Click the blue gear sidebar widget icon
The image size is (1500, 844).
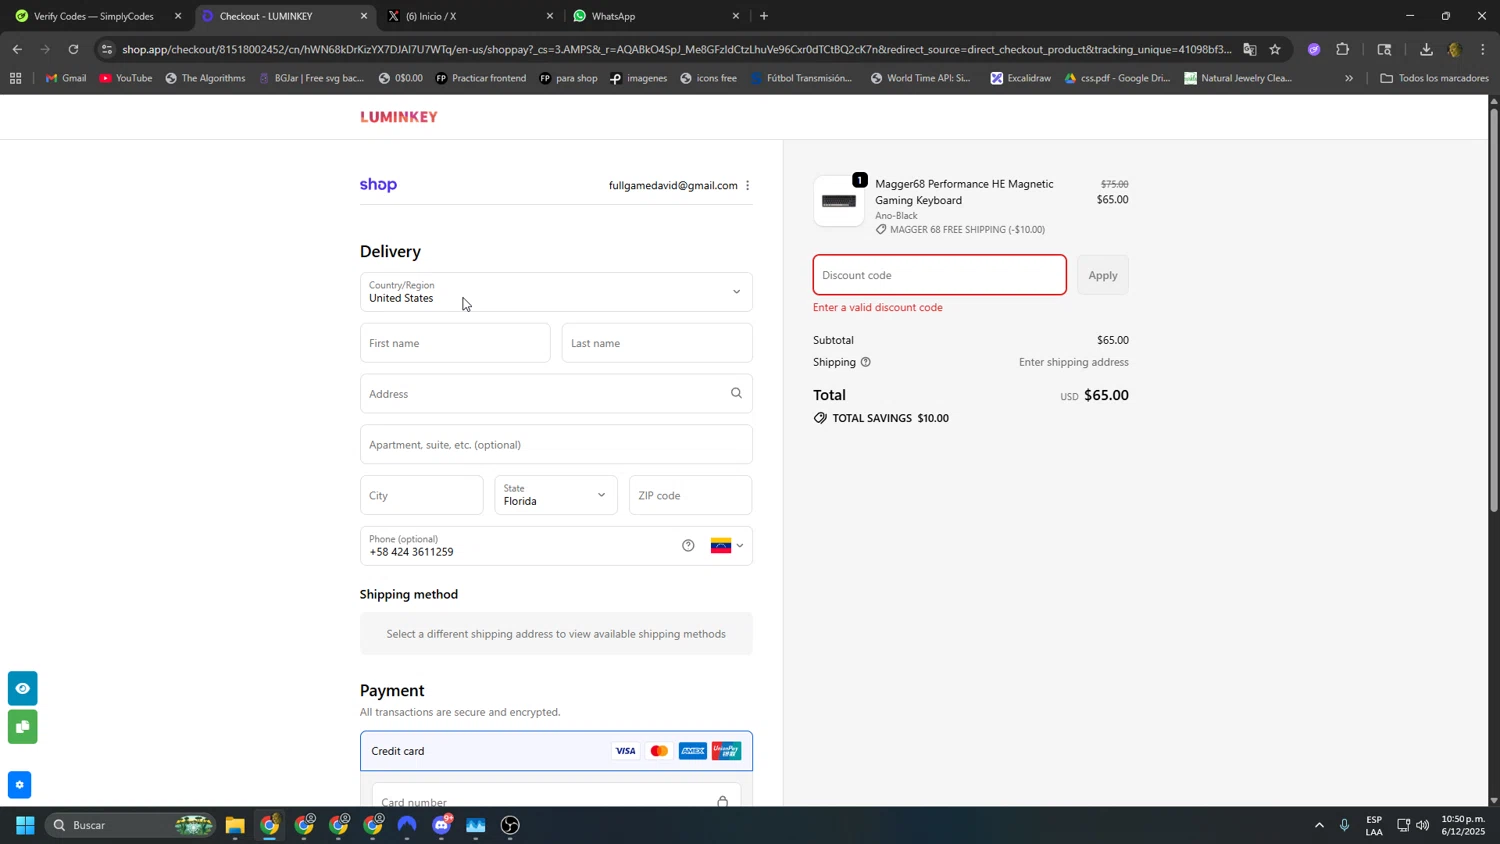[19, 785]
